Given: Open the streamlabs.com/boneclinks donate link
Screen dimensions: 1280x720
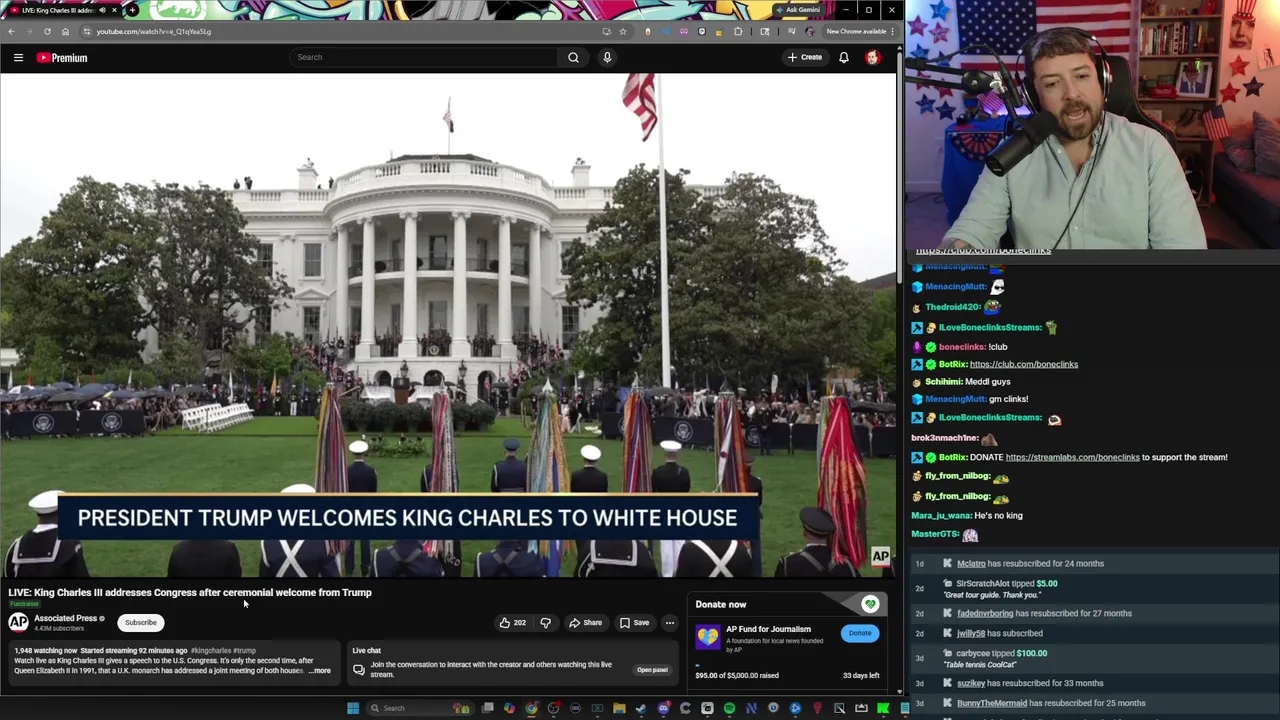Looking at the screenshot, I should point(1072,457).
